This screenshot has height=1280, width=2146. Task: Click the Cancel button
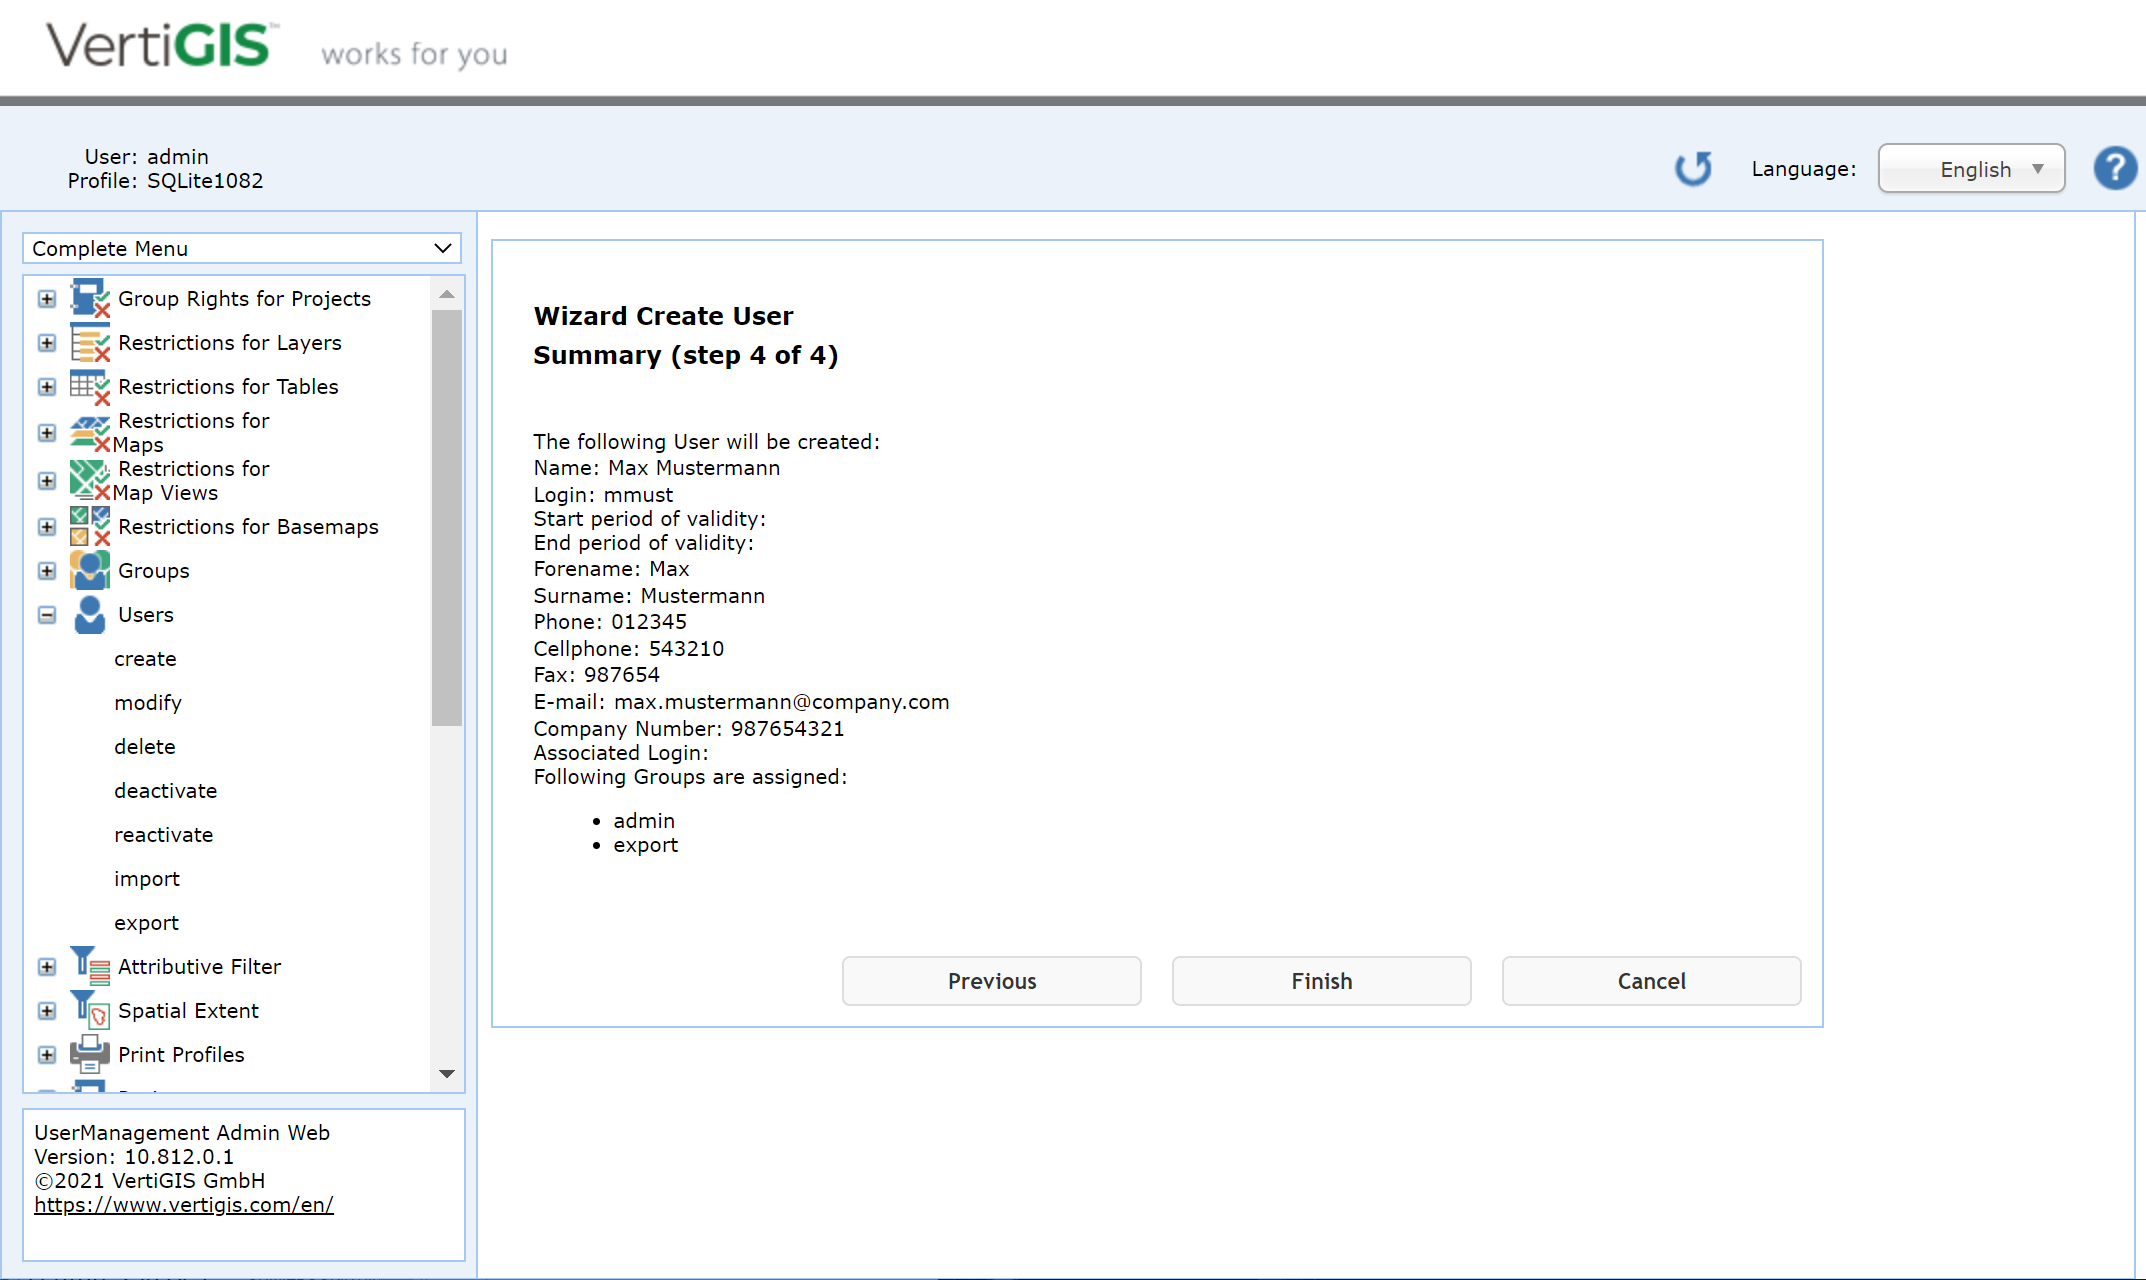point(1650,981)
